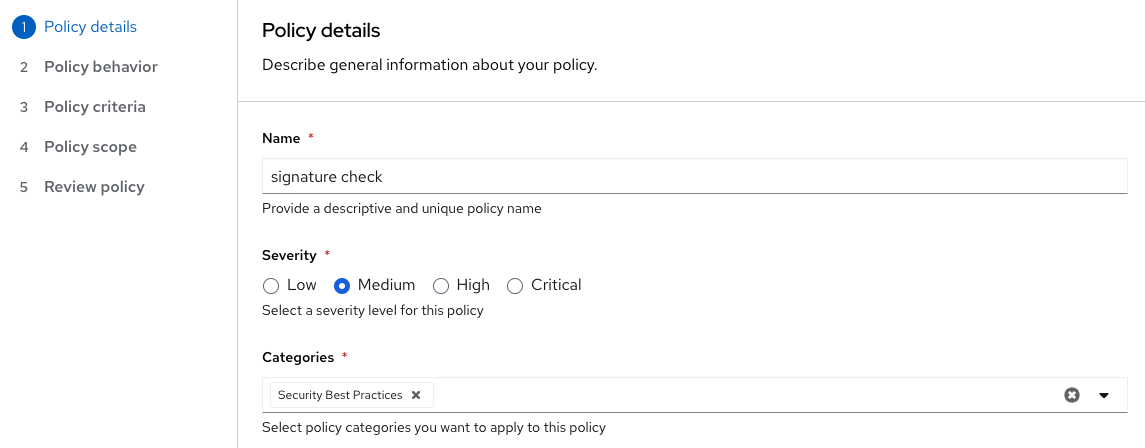Click the Security Best Practices chip label
The image size is (1145, 448).
pyautogui.click(x=340, y=395)
